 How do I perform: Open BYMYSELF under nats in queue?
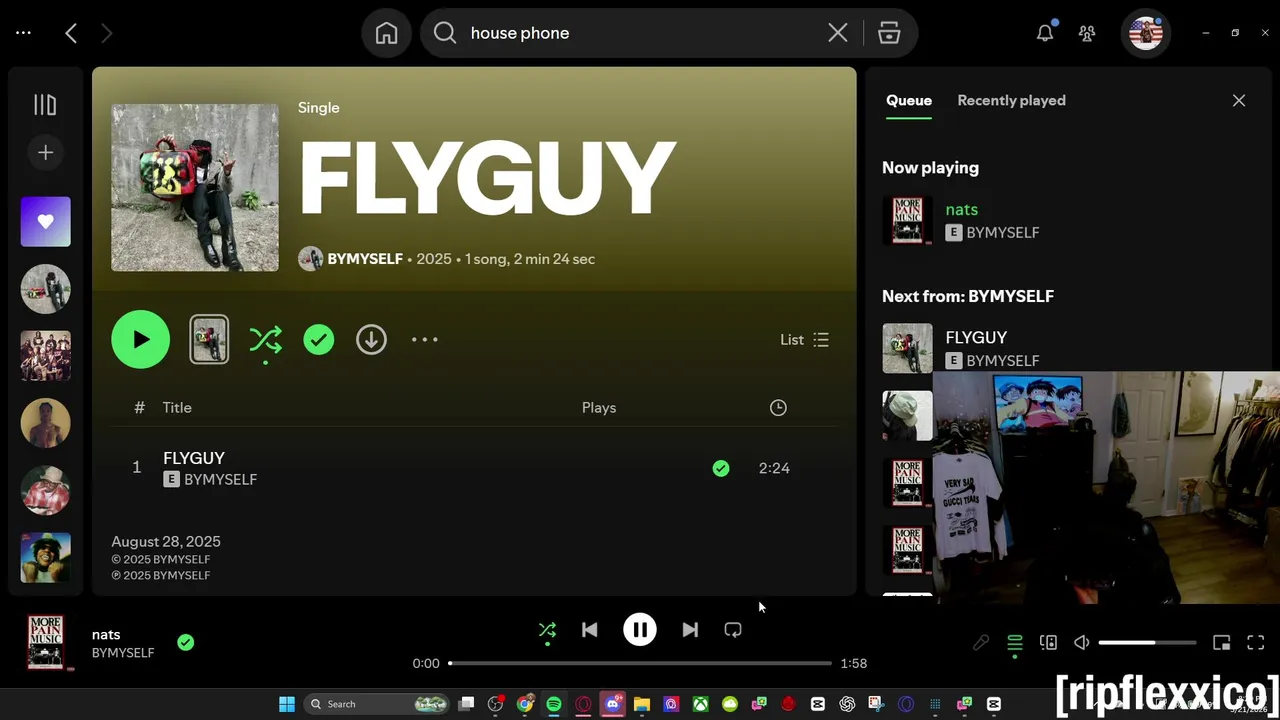point(1003,232)
